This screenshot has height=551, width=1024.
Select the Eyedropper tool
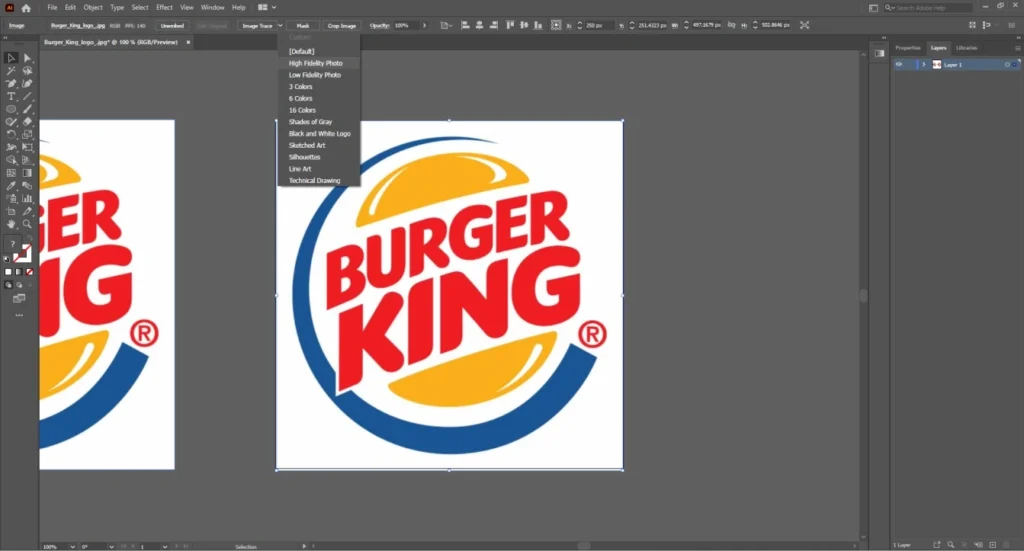(x=11, y=185)
